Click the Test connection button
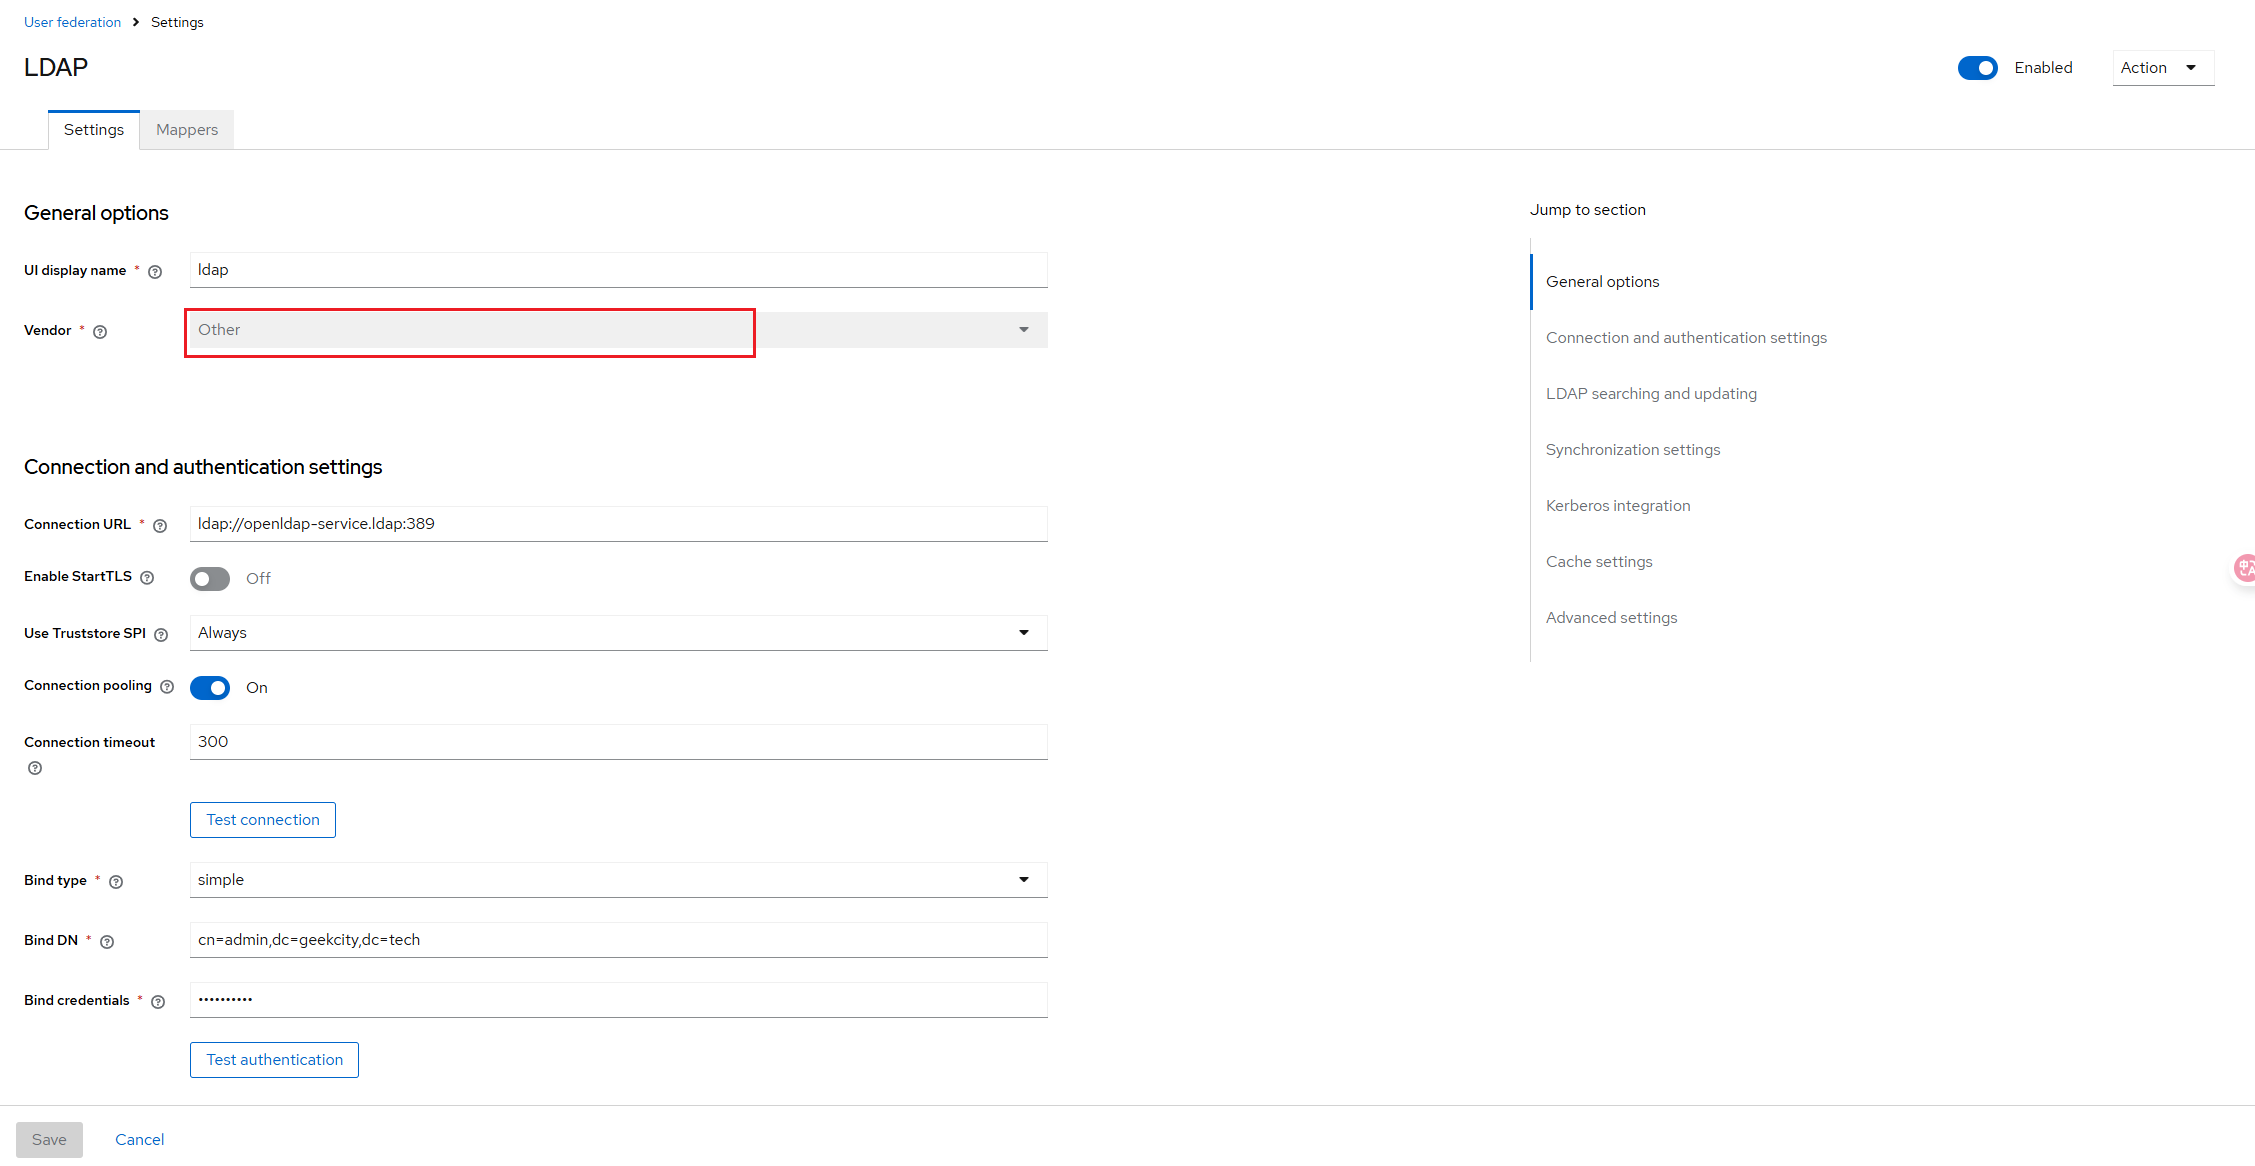This screenshot has height=1166, width=2255. 263,820
